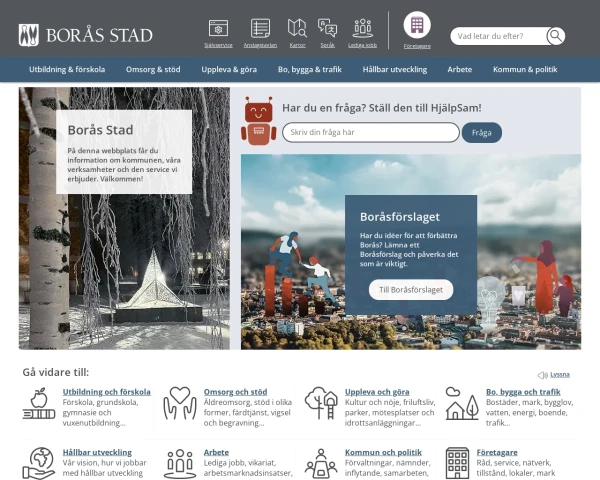Open the Hållbar utveckling link in list

point(97,452)
